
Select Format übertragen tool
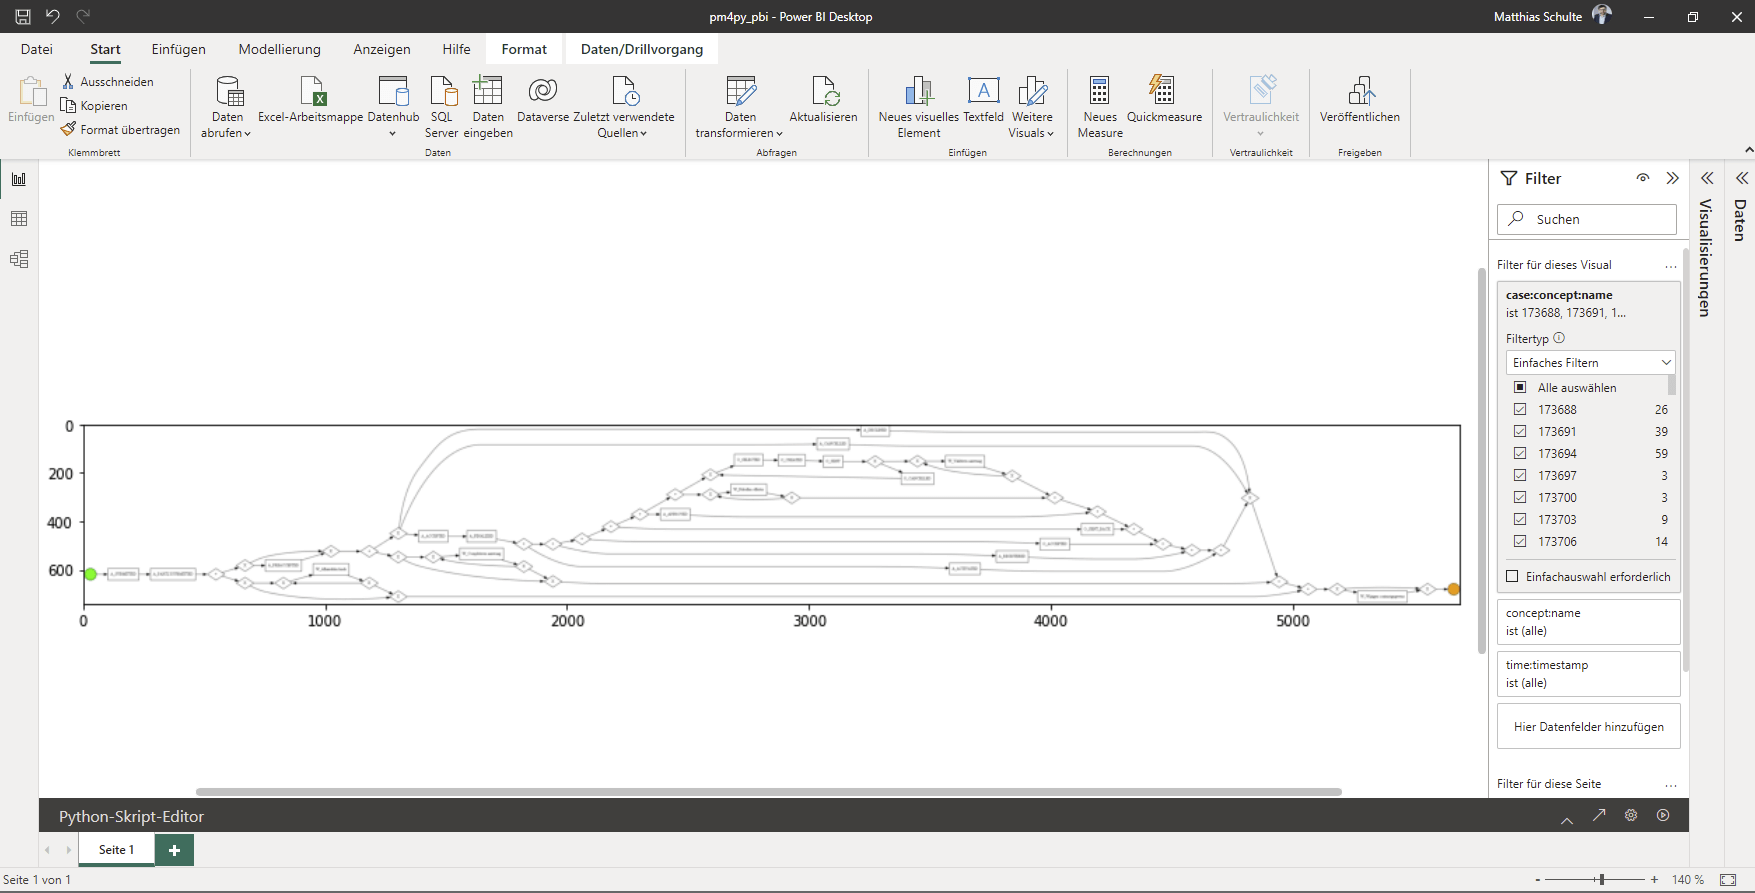pyautogui.click(x=121, y=130)
